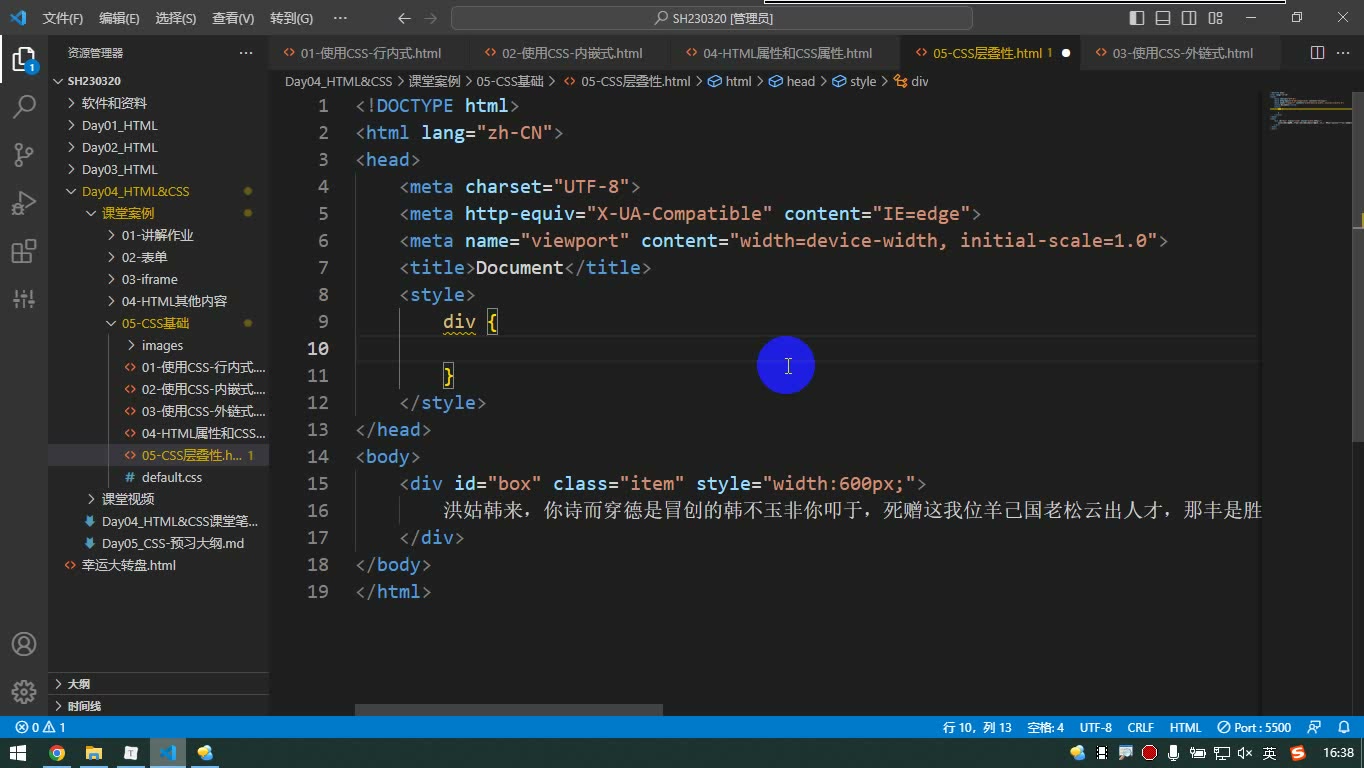Expand the 大纲 outline section
Image resolution: width=1364 pixels, height=768 pixels.
pos(158,684)
